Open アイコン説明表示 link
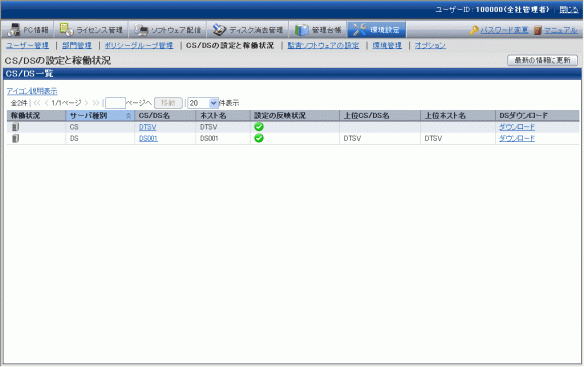The width and height of the screenshot is (584, 367). tap(32, 91)
